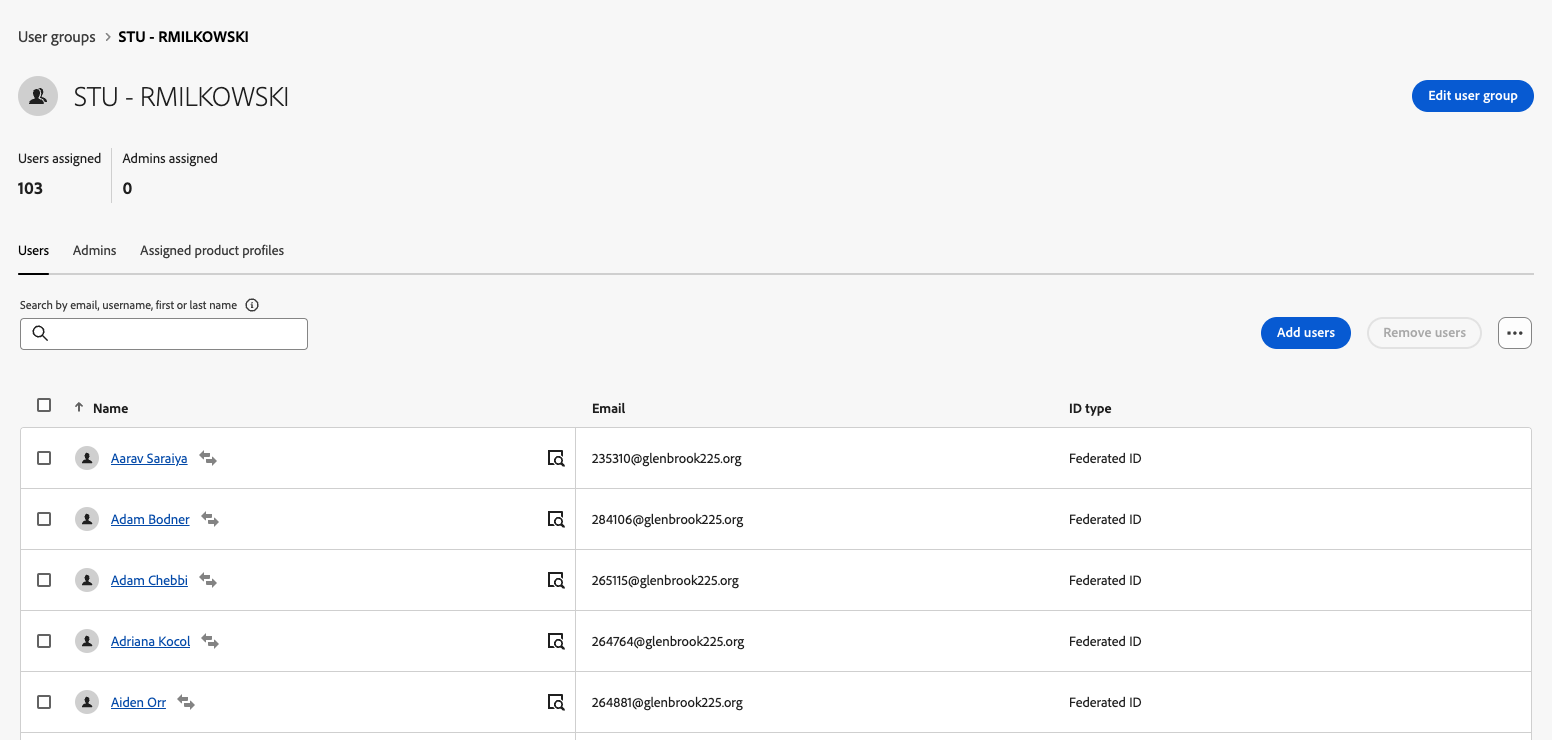Screen dimensions: 1552x740
Task: Click Federated ID in Aarav Saraiya row
Action: (x=1105, y=459)
